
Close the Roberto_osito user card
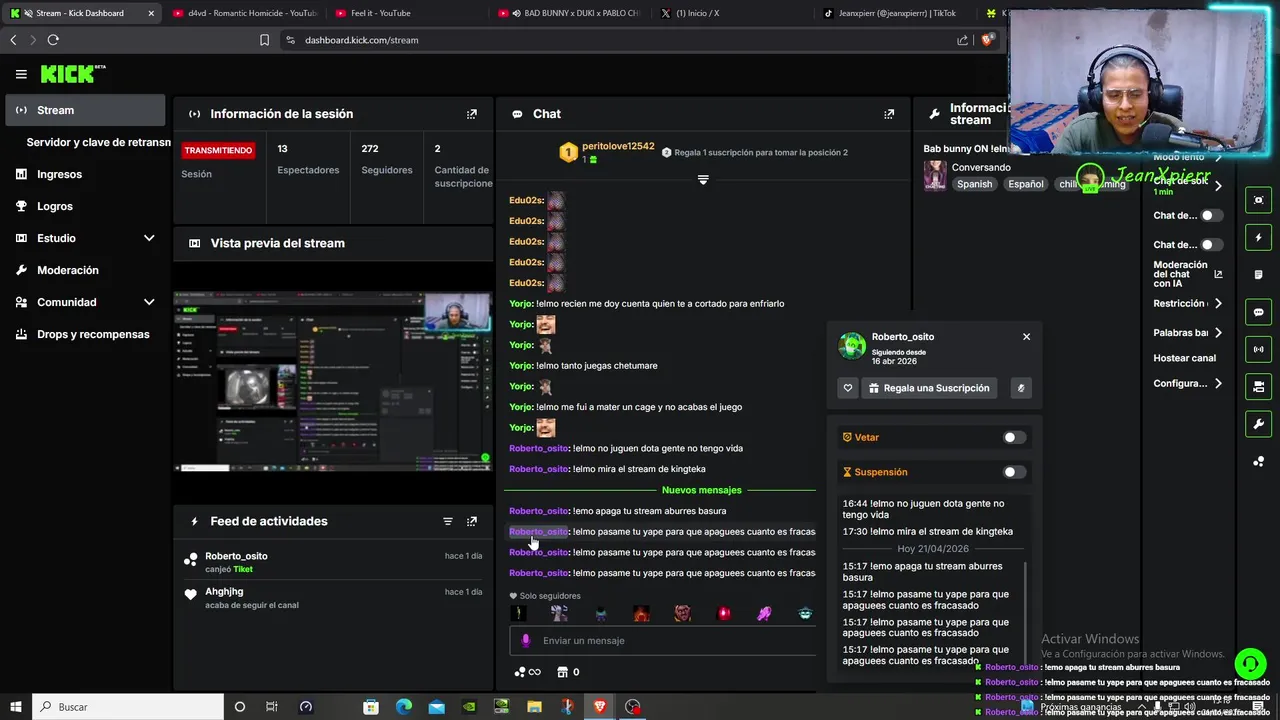point(1026,337)
